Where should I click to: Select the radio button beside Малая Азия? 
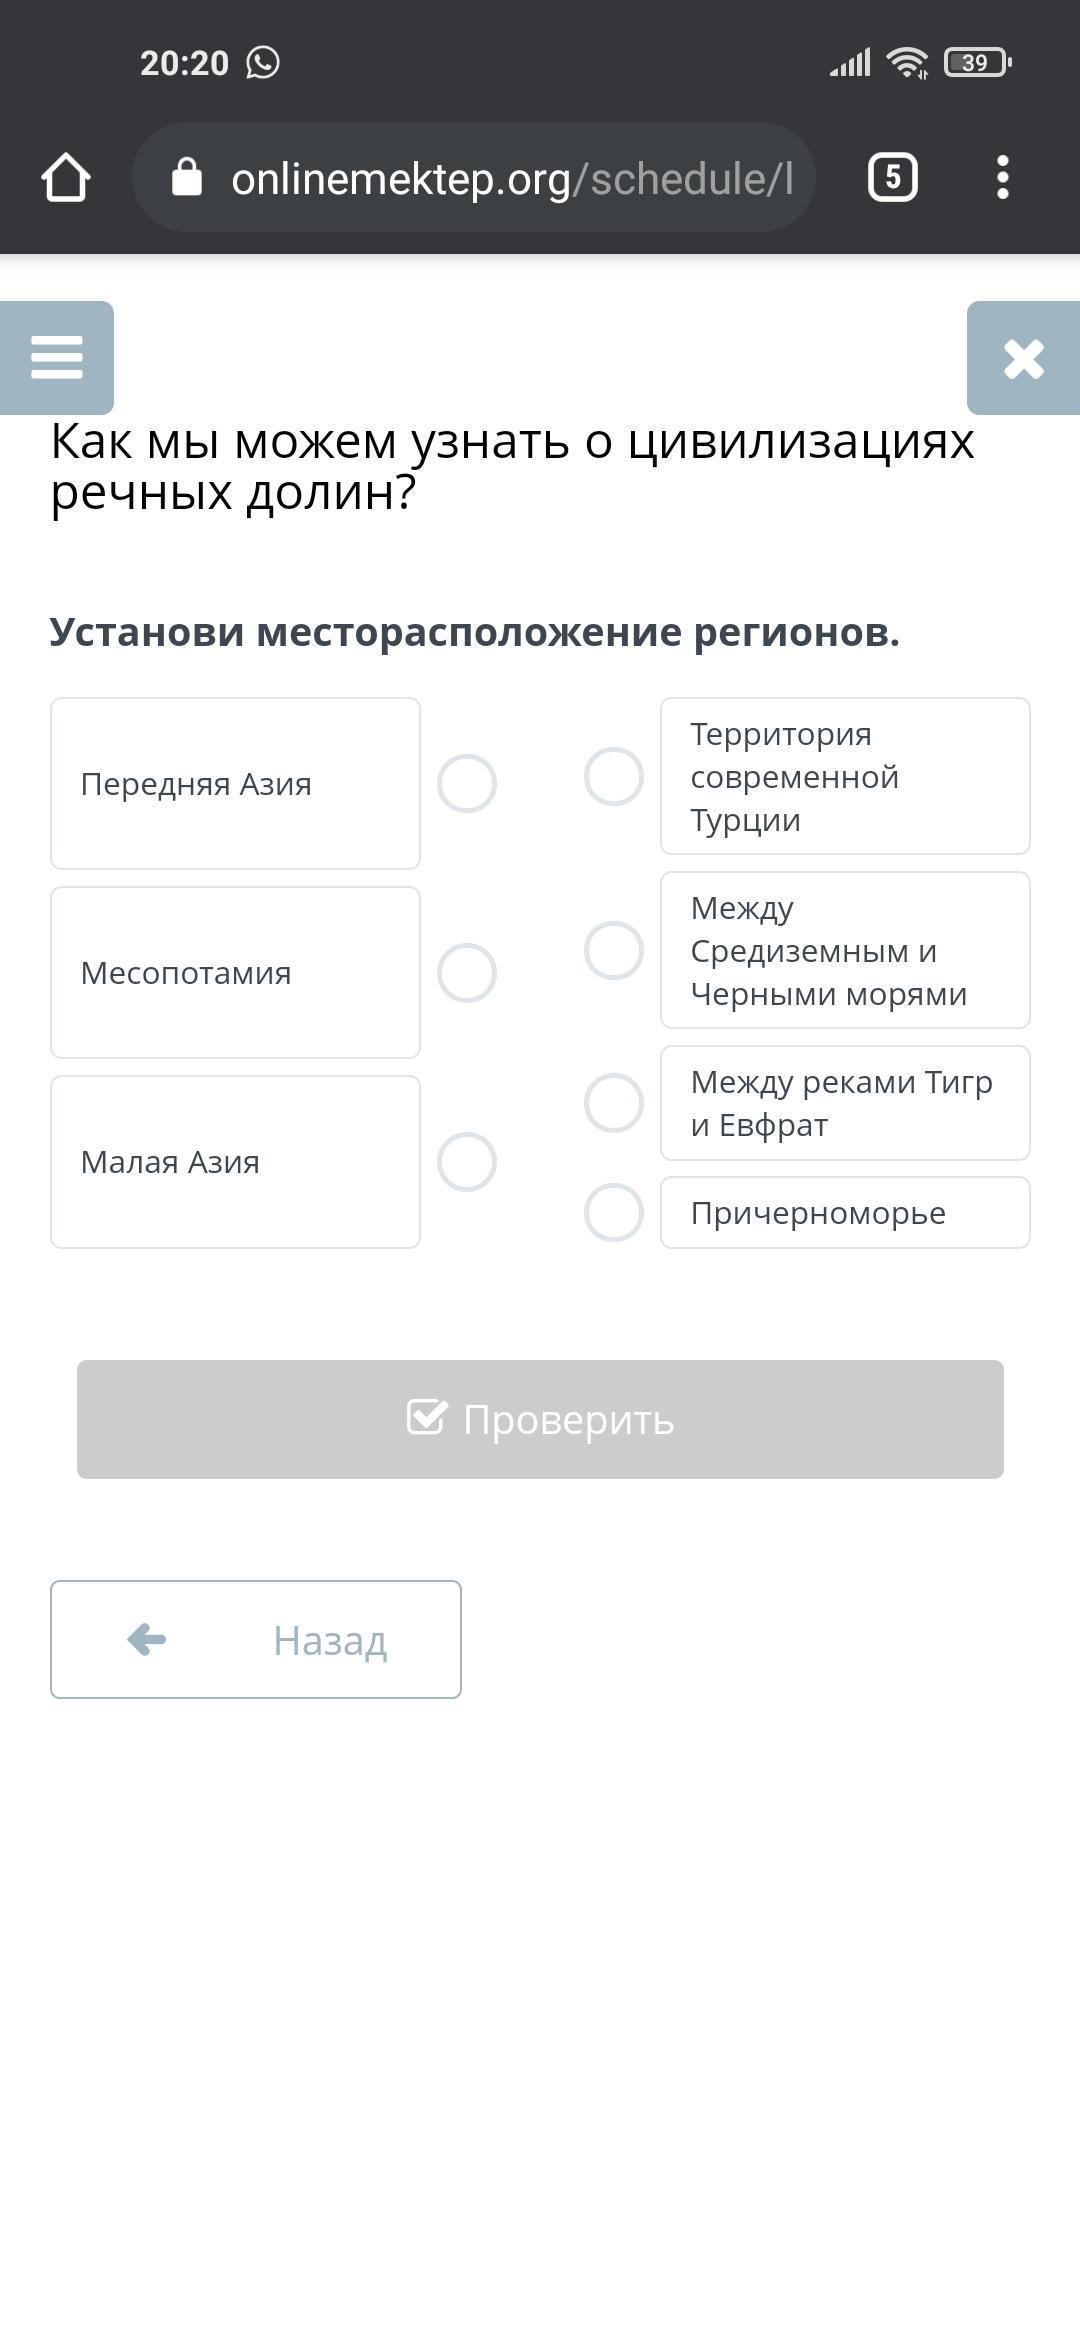(x=467, y=1162)
